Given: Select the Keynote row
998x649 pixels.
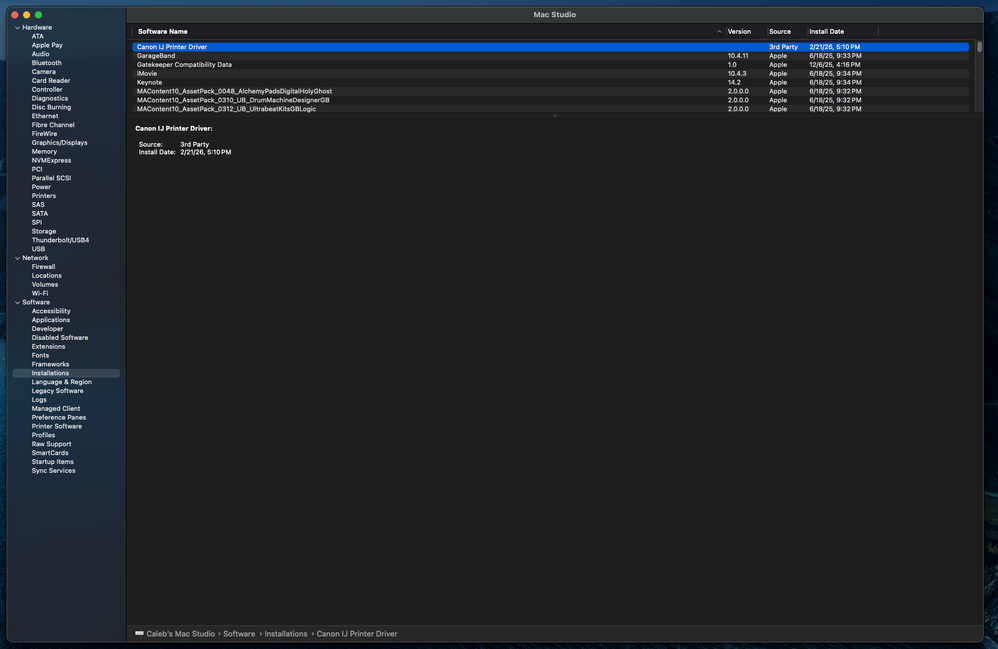Looking at the screenshot, I should tap(550, 83).
